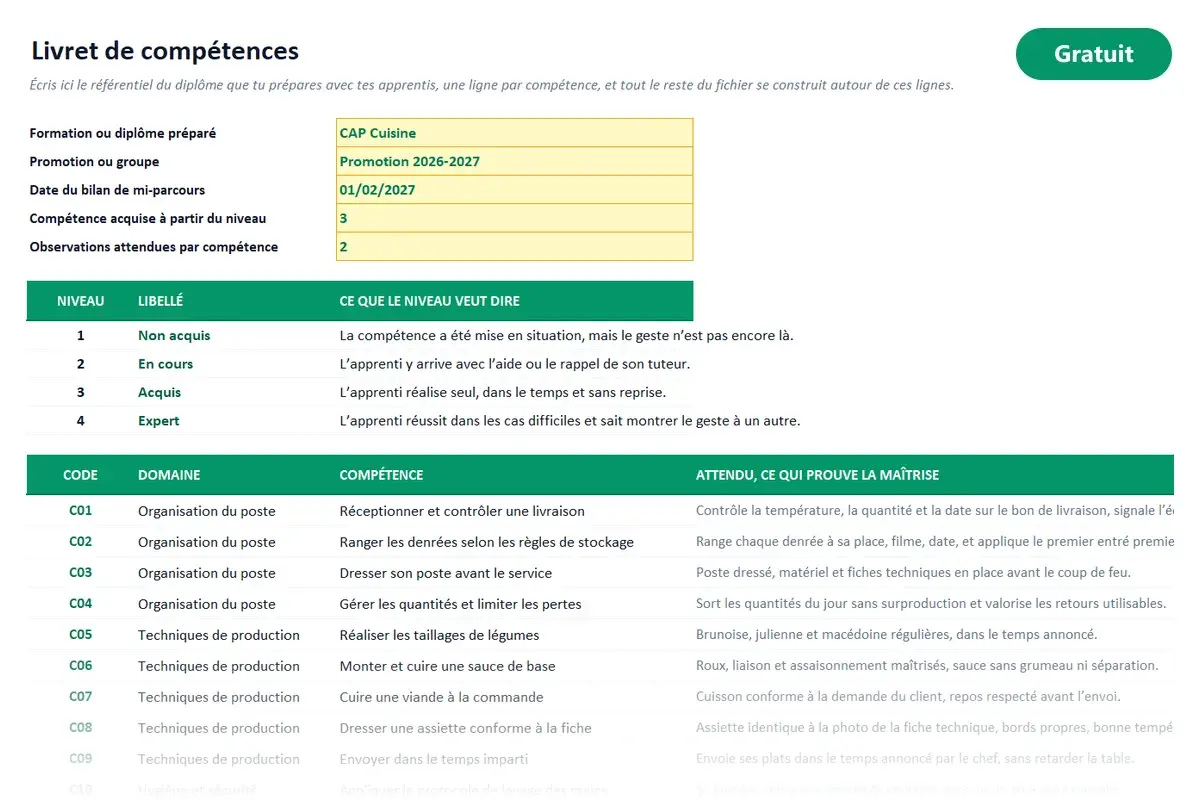Select the Promotion 2026-2027 input cell
Screen dimensions: 1200x800
point(514,161)
